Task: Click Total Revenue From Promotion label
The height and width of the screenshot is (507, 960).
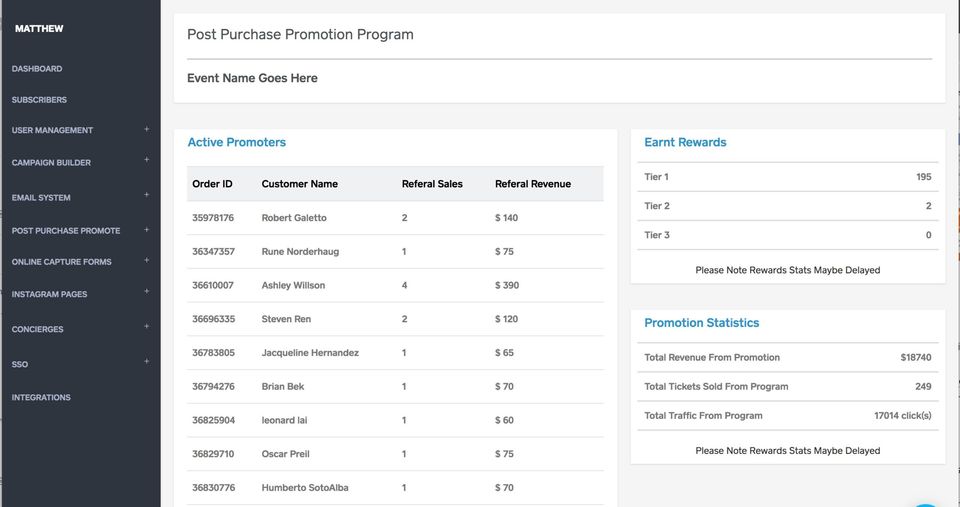Action: point(712,357)
